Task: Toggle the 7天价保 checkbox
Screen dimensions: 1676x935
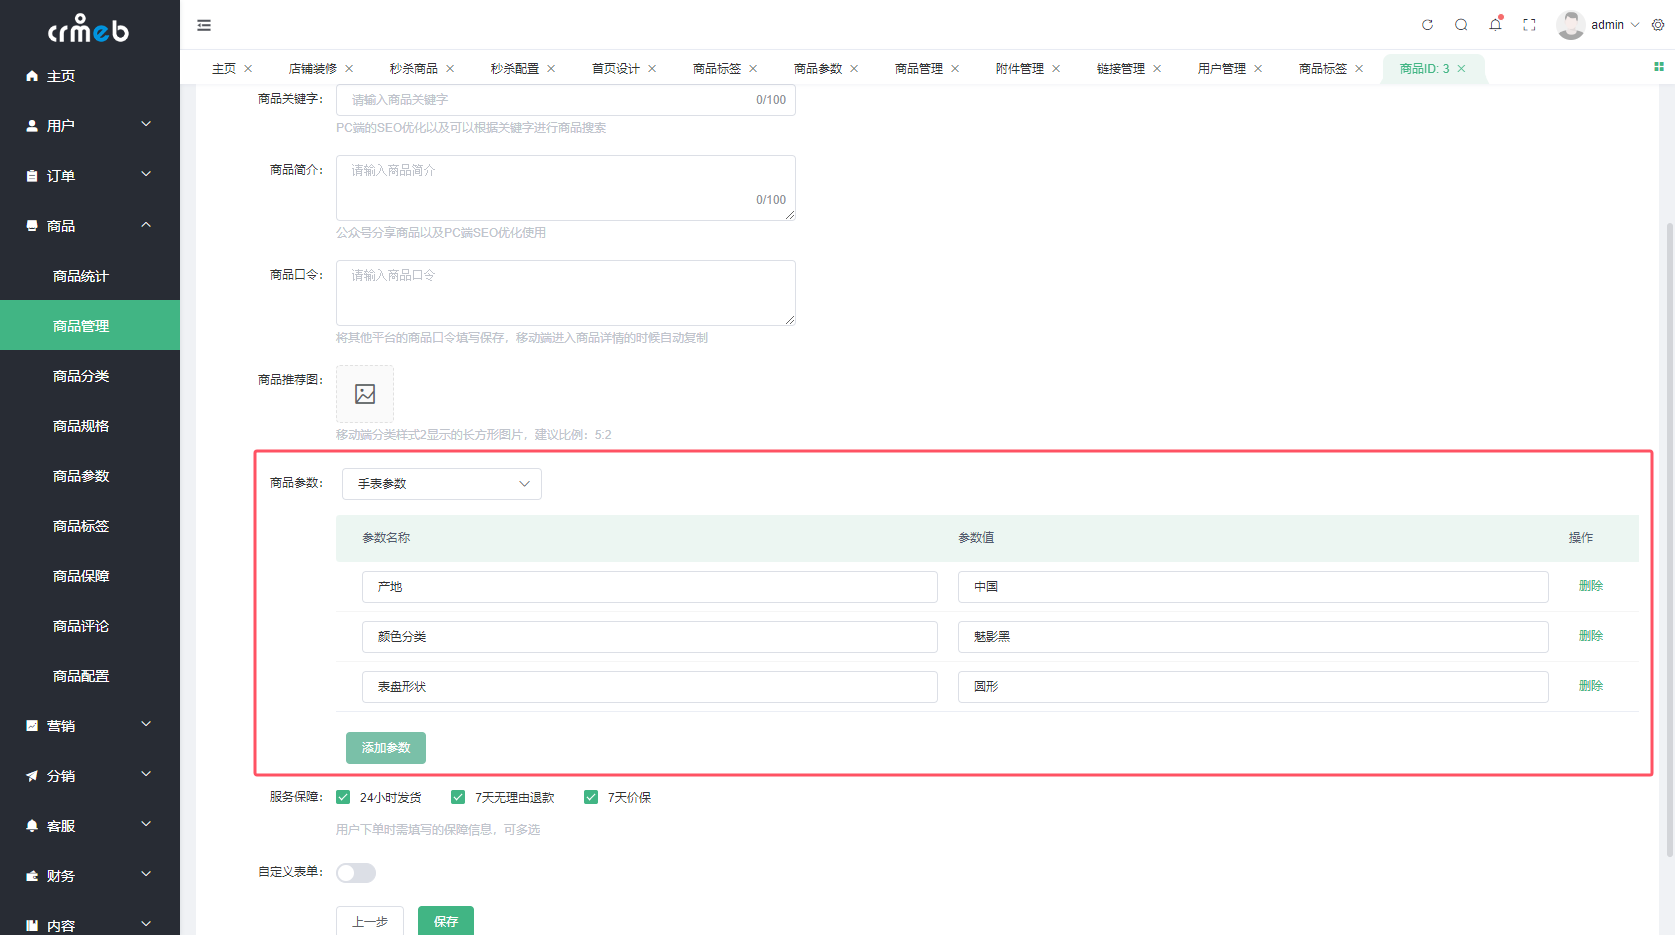Action: 591,797
